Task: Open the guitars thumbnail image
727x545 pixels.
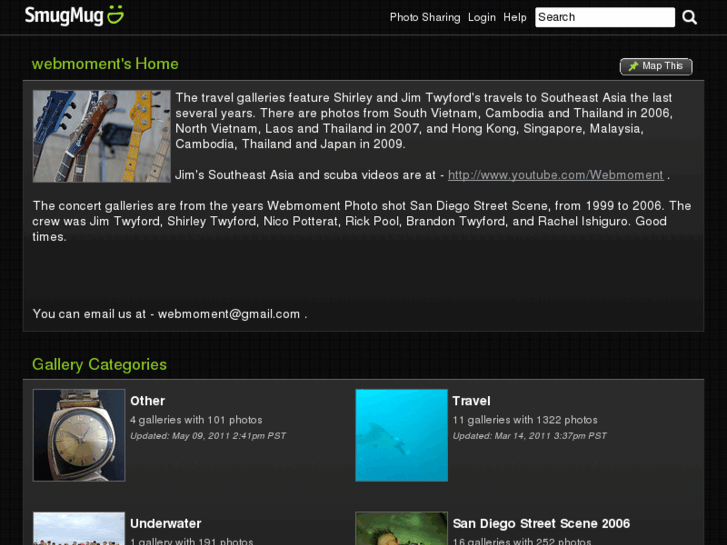Action: click(101, 136)
